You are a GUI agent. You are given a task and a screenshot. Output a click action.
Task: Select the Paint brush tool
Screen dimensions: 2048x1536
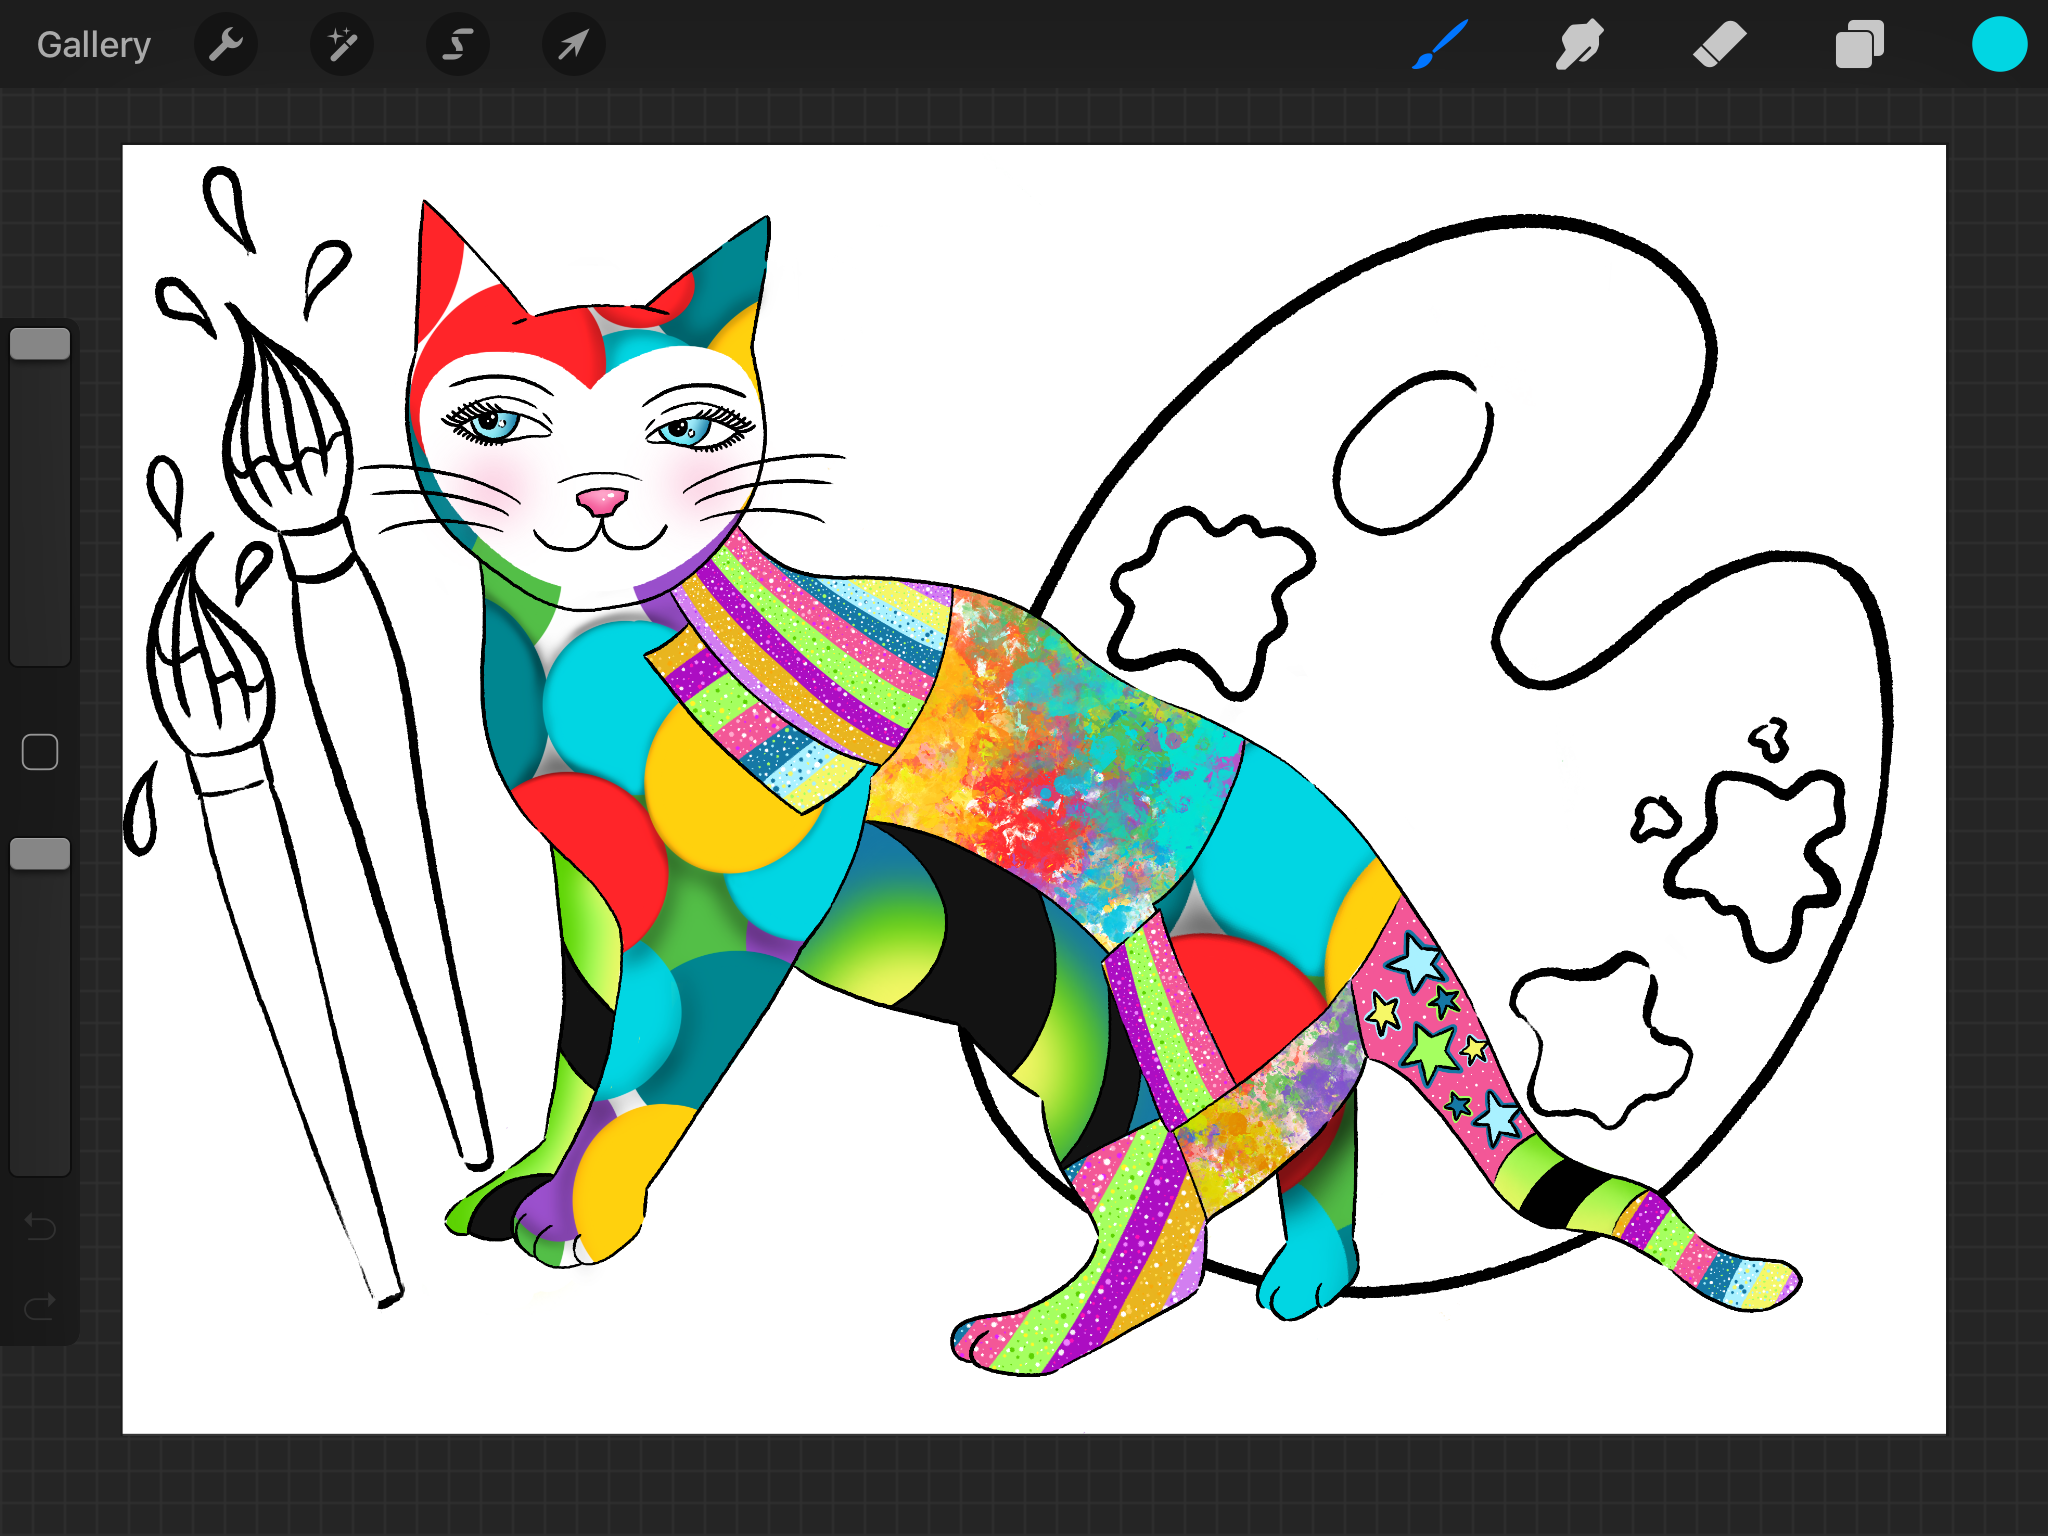point(1440,45)
